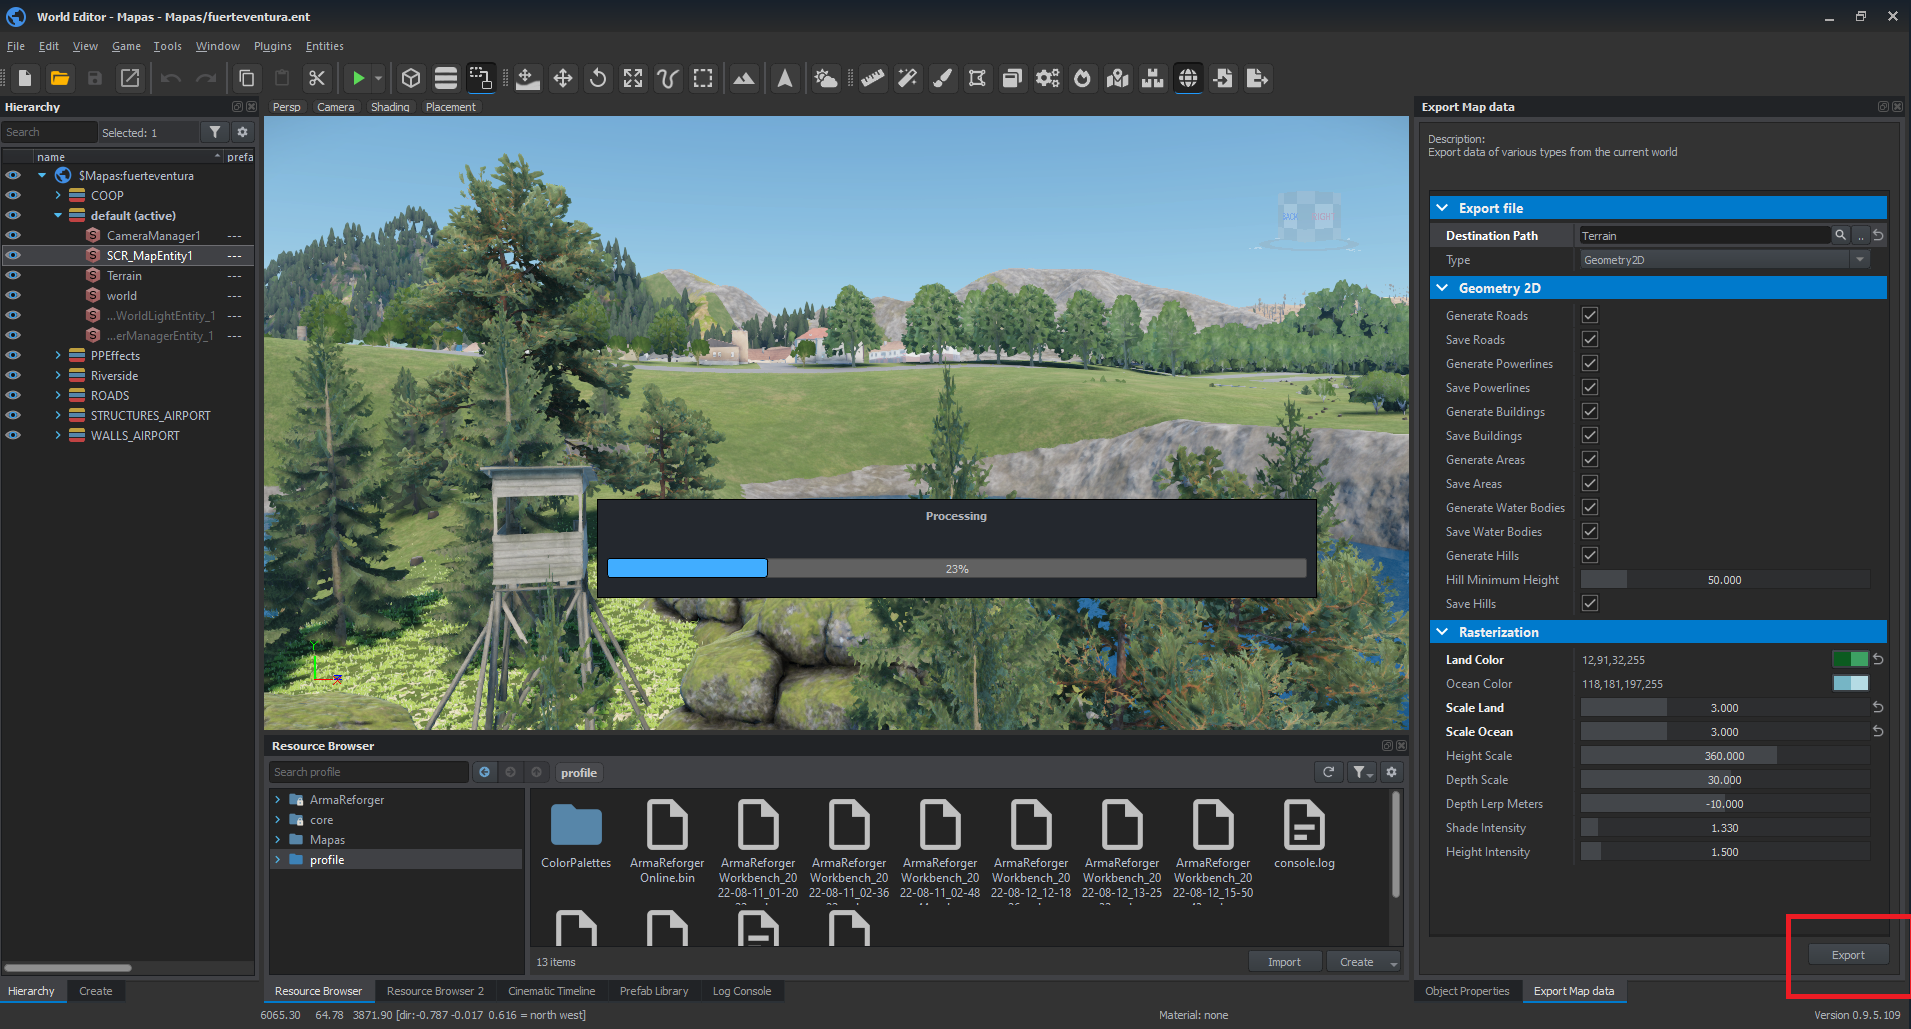Screen dimensions: 1911x1029
Task: Expand the COOP layer in Hierarchy
Action: point(58,195)
